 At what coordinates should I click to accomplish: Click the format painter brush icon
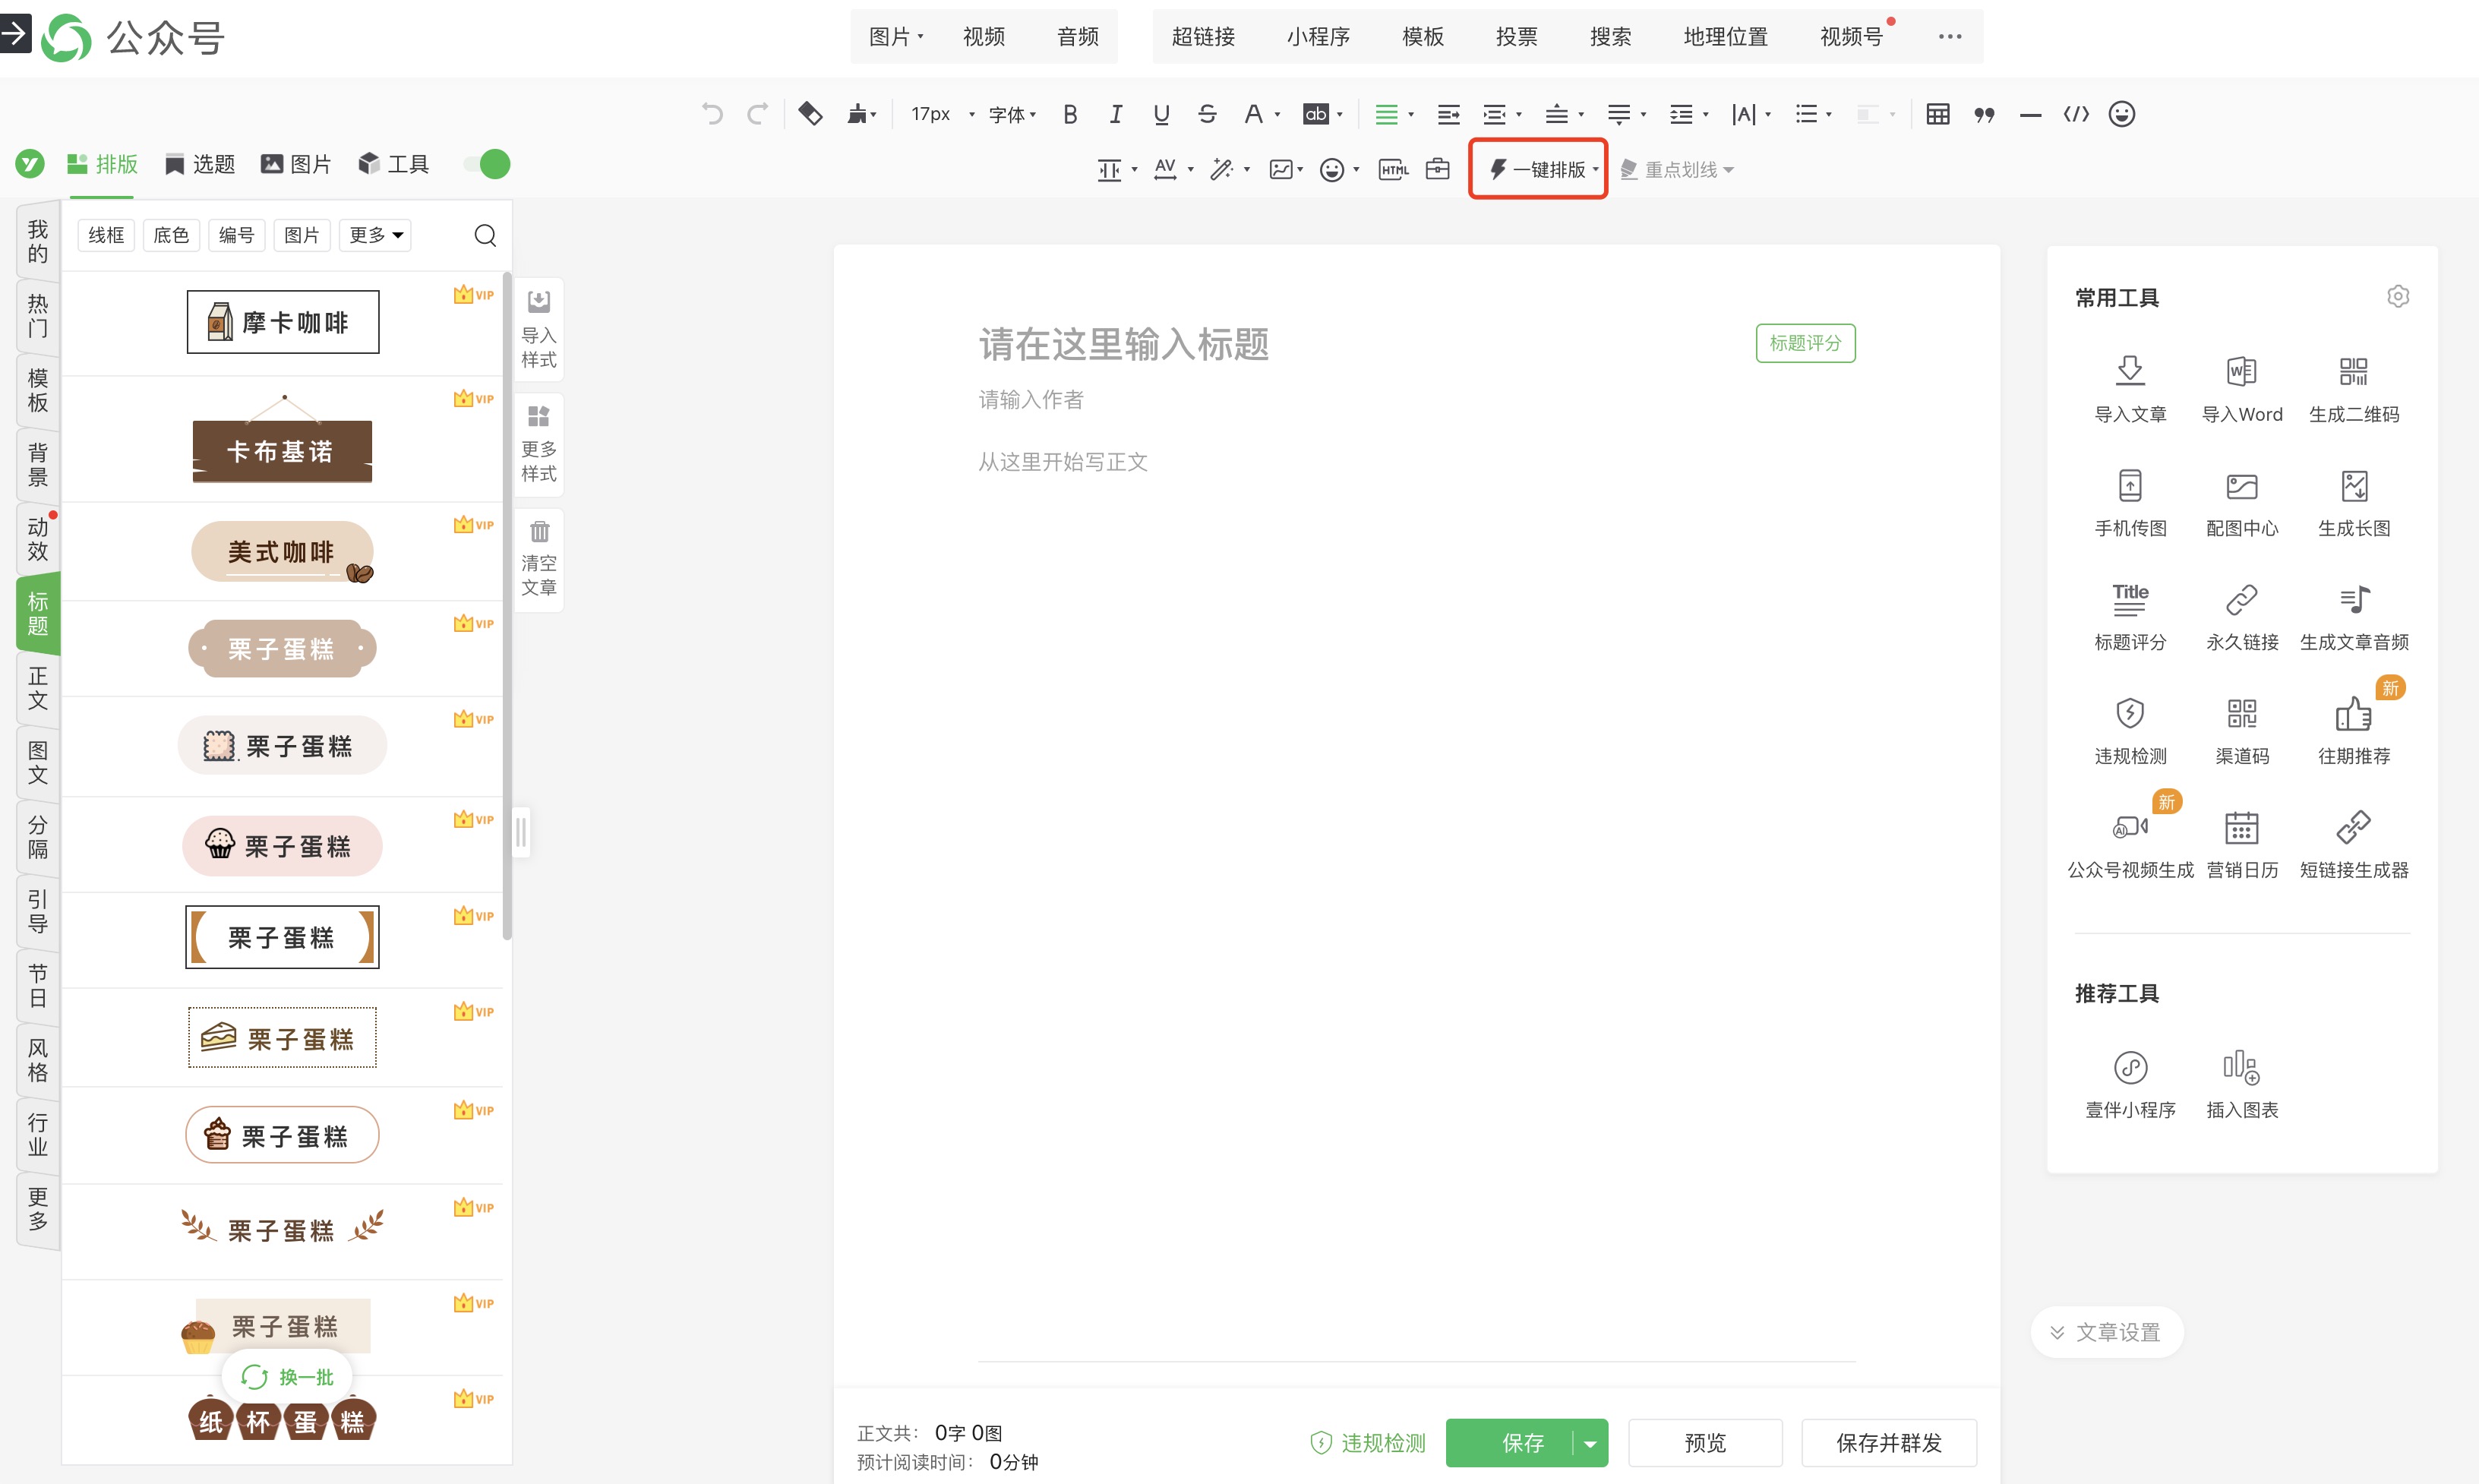tap(857, 114)
